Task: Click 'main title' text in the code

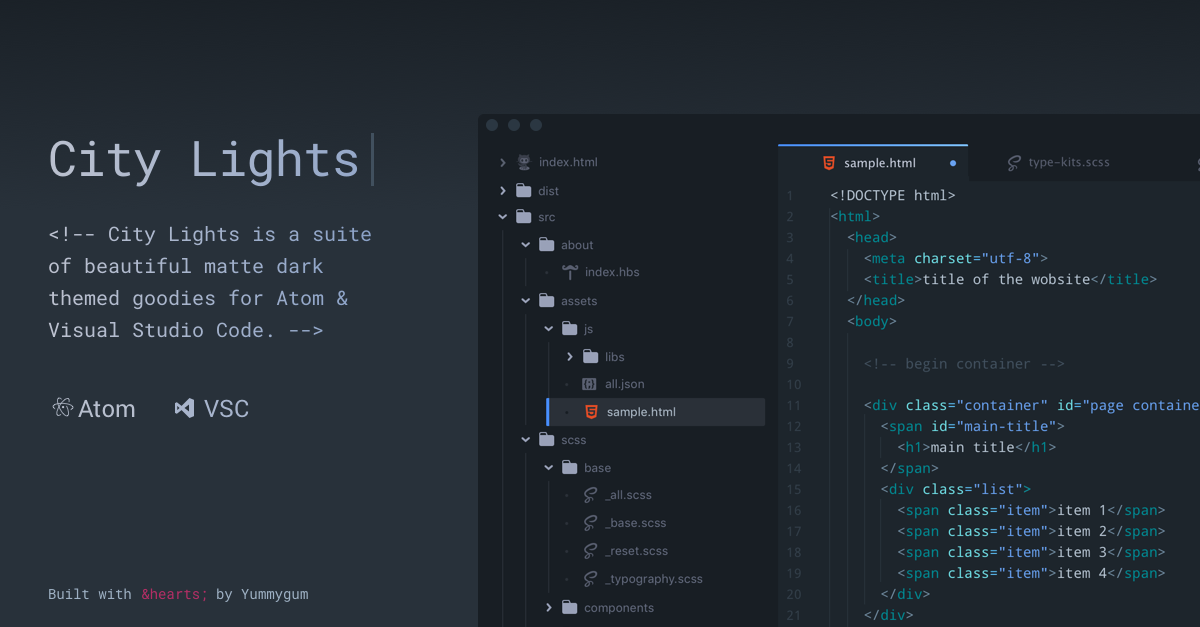Action: (x=972, y=447)
